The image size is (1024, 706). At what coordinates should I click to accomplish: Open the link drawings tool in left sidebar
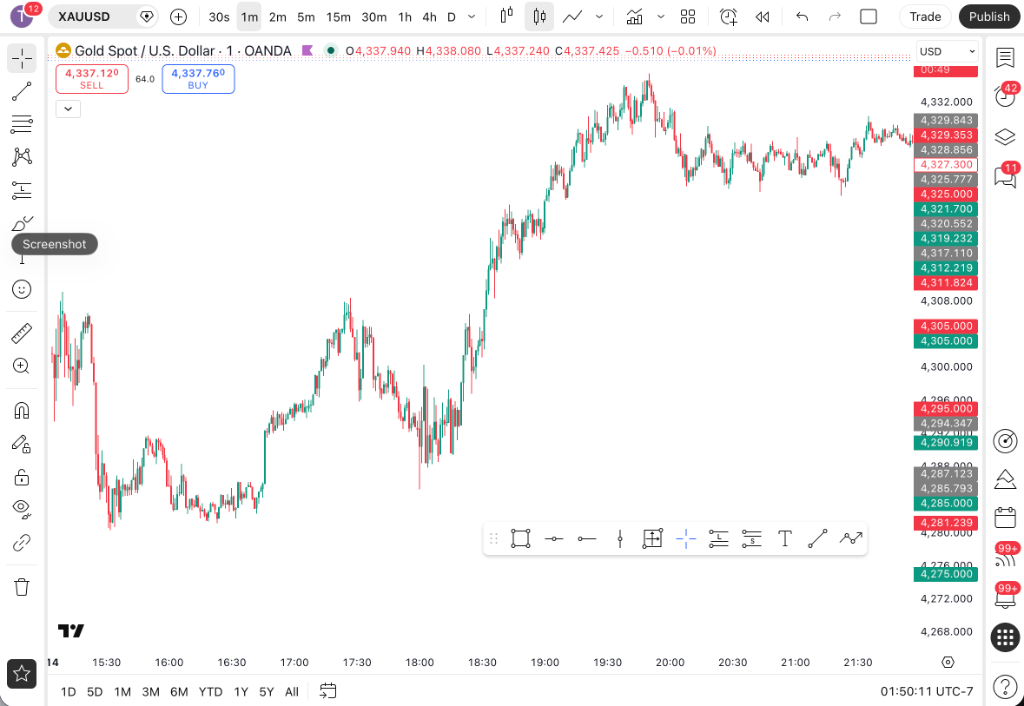point(22,543)
